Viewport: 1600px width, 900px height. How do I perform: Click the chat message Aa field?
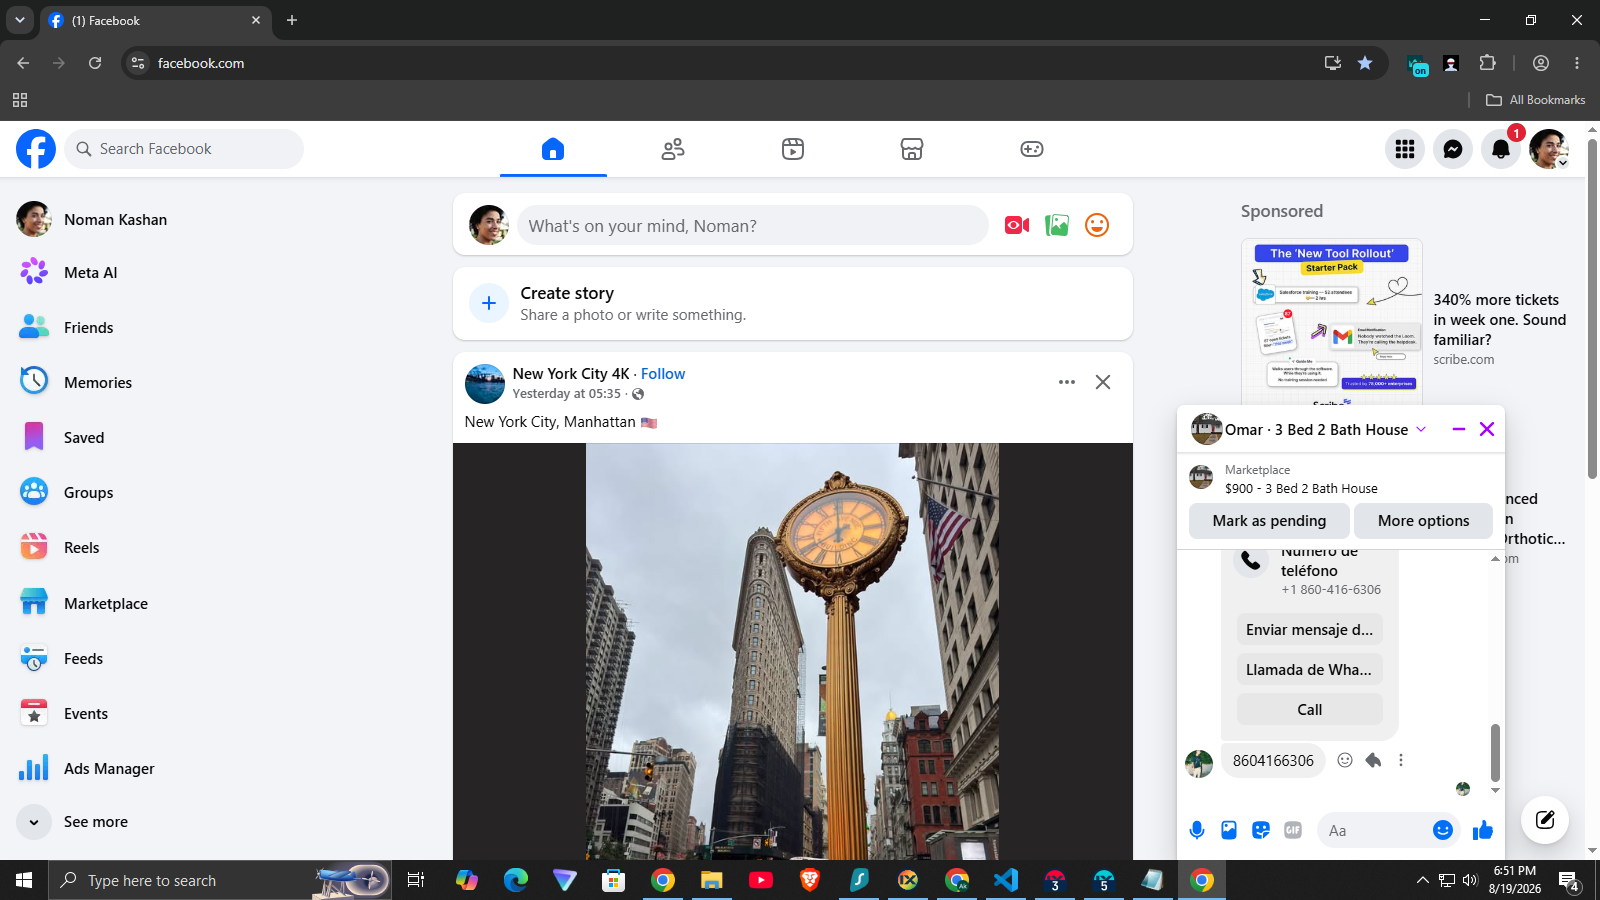point(1375,830)
